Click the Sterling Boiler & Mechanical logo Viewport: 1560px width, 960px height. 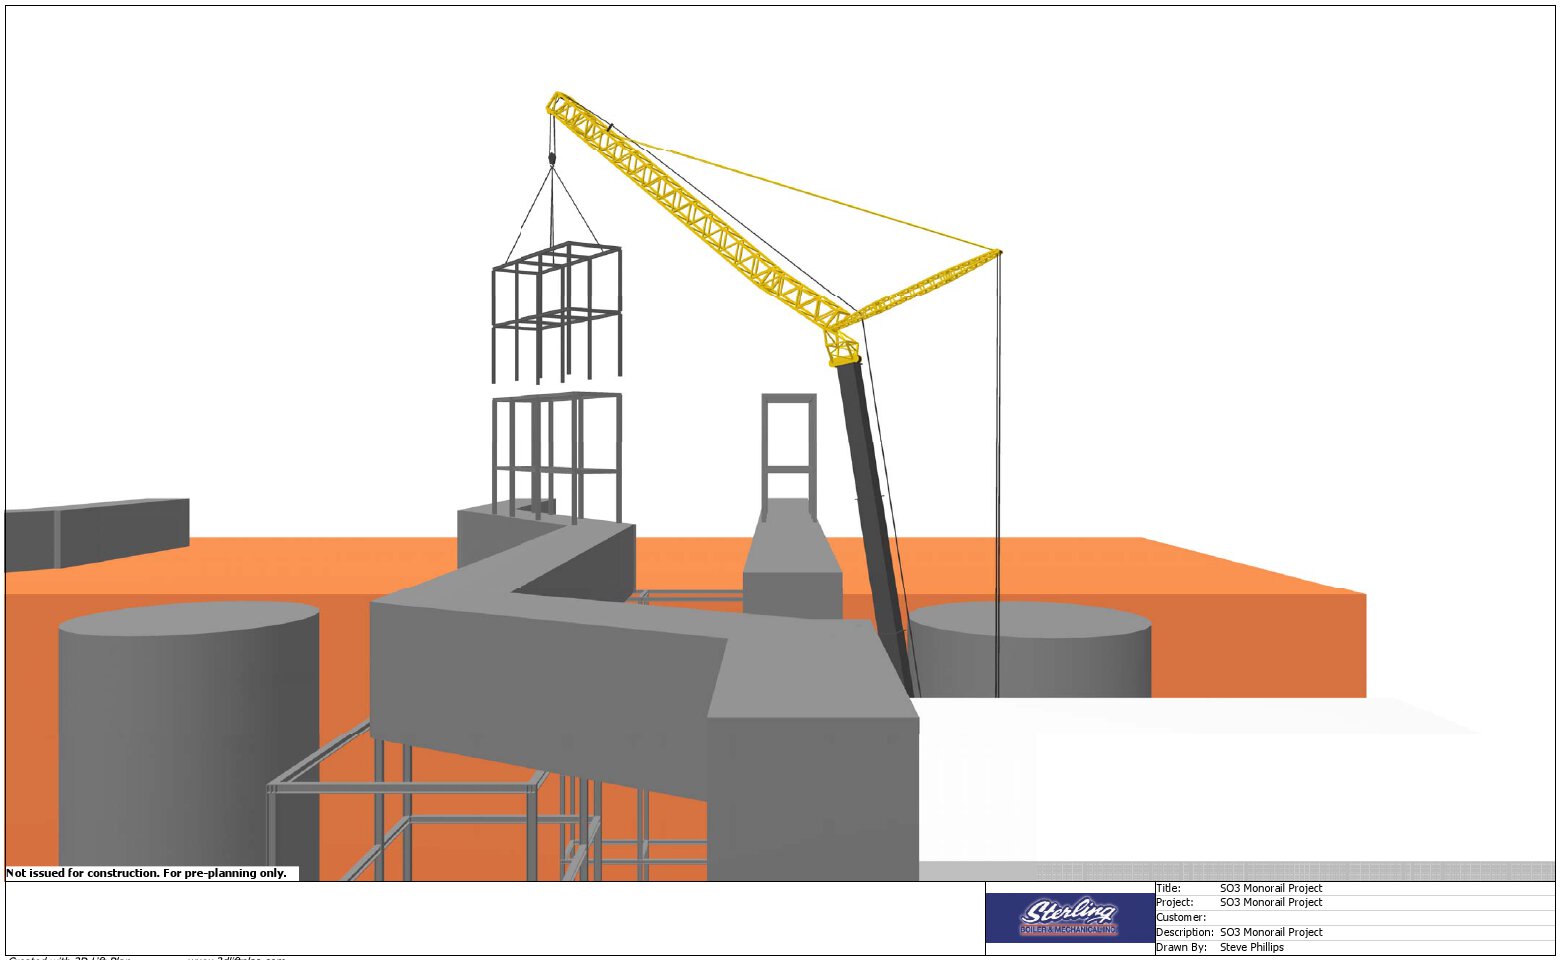coord(1069,917)
